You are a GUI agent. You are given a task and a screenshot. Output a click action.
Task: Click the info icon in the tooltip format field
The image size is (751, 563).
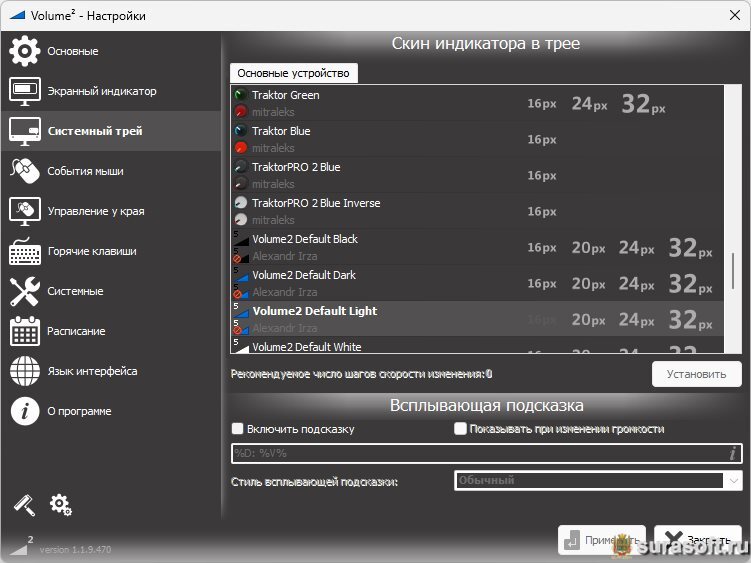732,453
